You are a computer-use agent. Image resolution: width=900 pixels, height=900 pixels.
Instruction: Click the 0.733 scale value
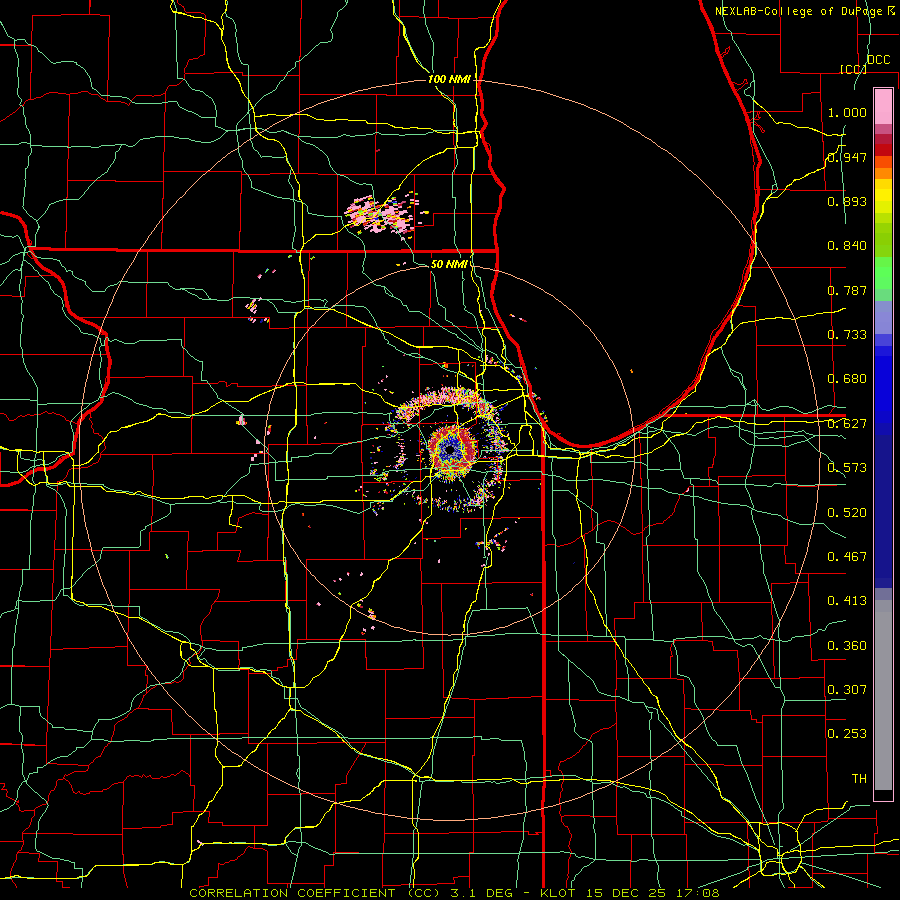[x=847, y=335]
